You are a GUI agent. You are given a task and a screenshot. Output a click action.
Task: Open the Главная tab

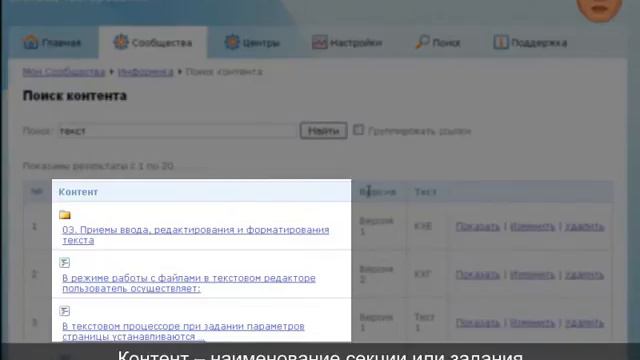click(x=52, y=42)
